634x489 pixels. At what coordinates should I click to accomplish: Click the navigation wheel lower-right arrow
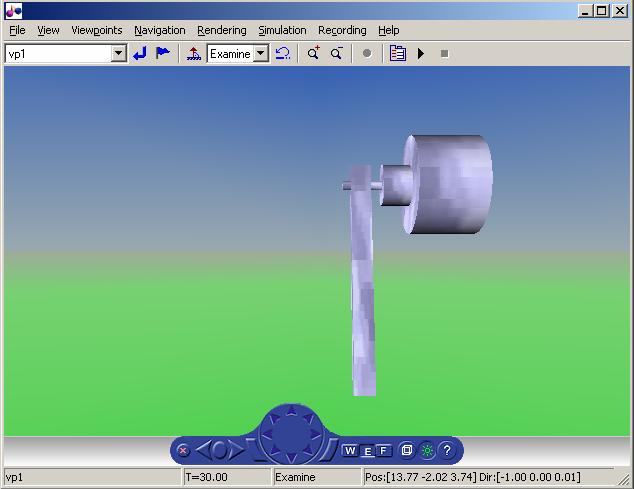coord(308,450)
